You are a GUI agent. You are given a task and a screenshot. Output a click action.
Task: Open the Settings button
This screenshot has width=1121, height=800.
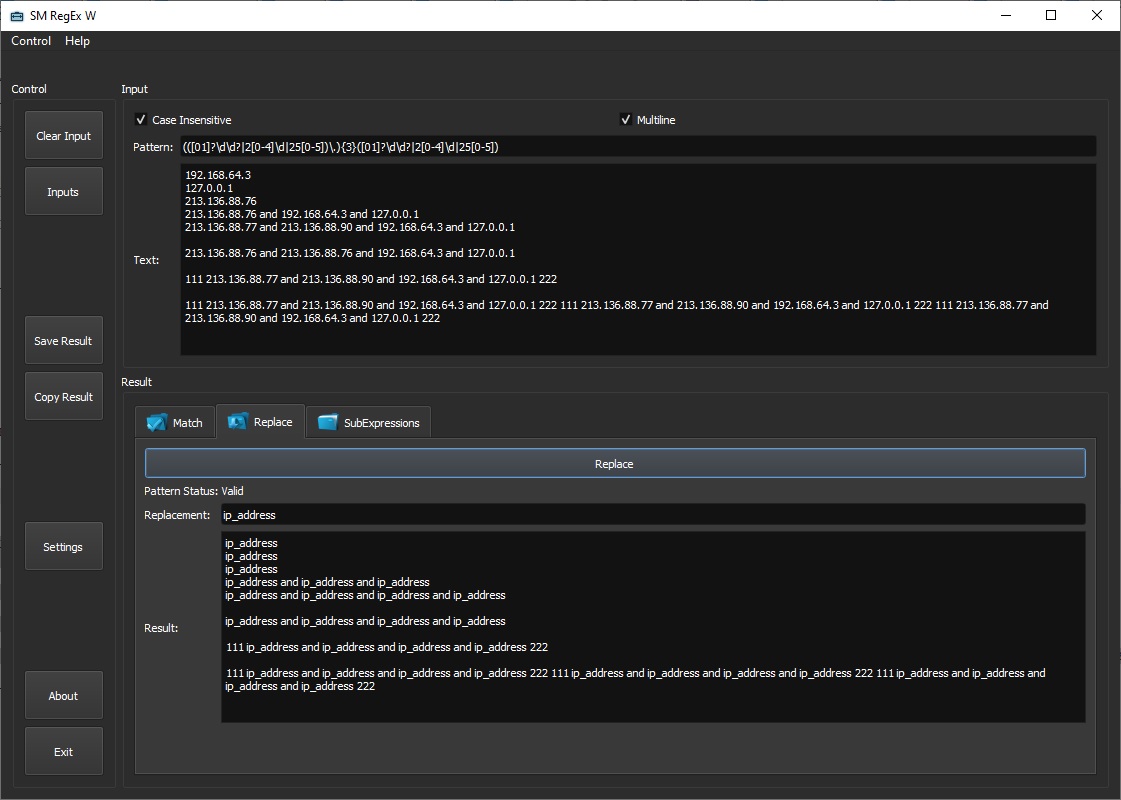(64, 546)
